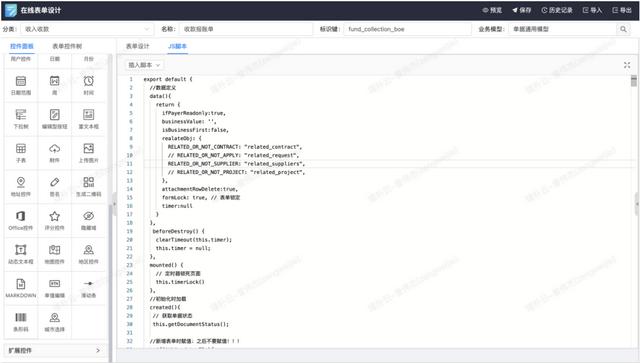Select the 城市选择 city picker control
The height and width of the screenshot is (364, 640).
coord(55,322)
